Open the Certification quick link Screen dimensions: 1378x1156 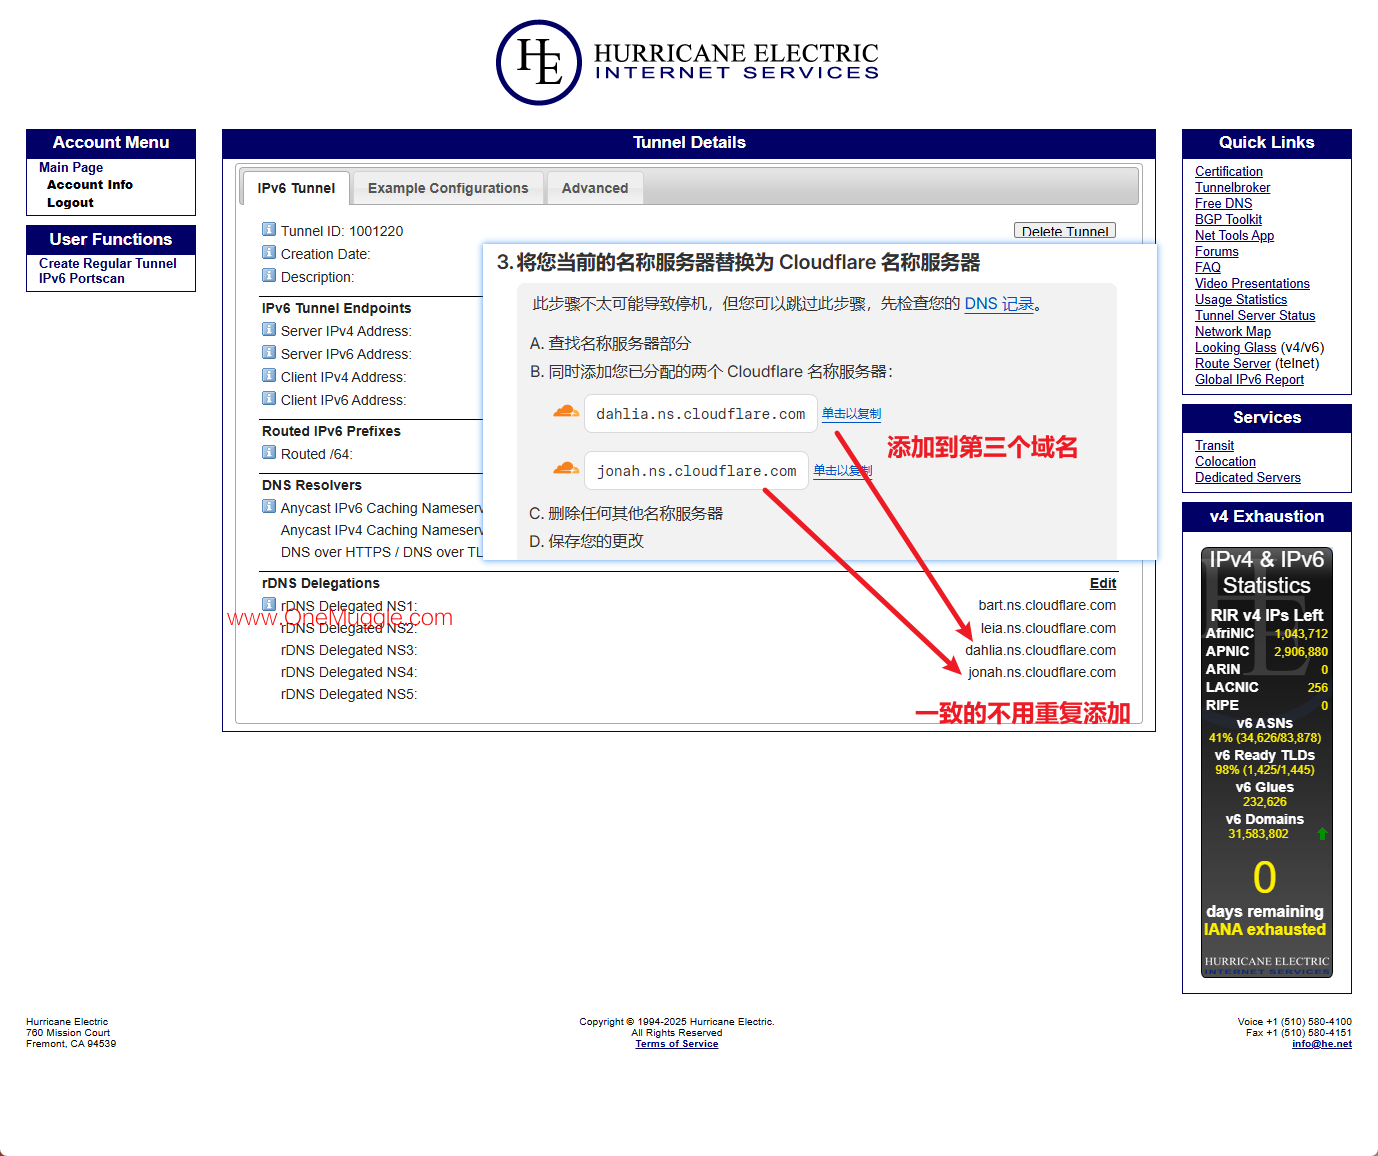point(1229,172)
